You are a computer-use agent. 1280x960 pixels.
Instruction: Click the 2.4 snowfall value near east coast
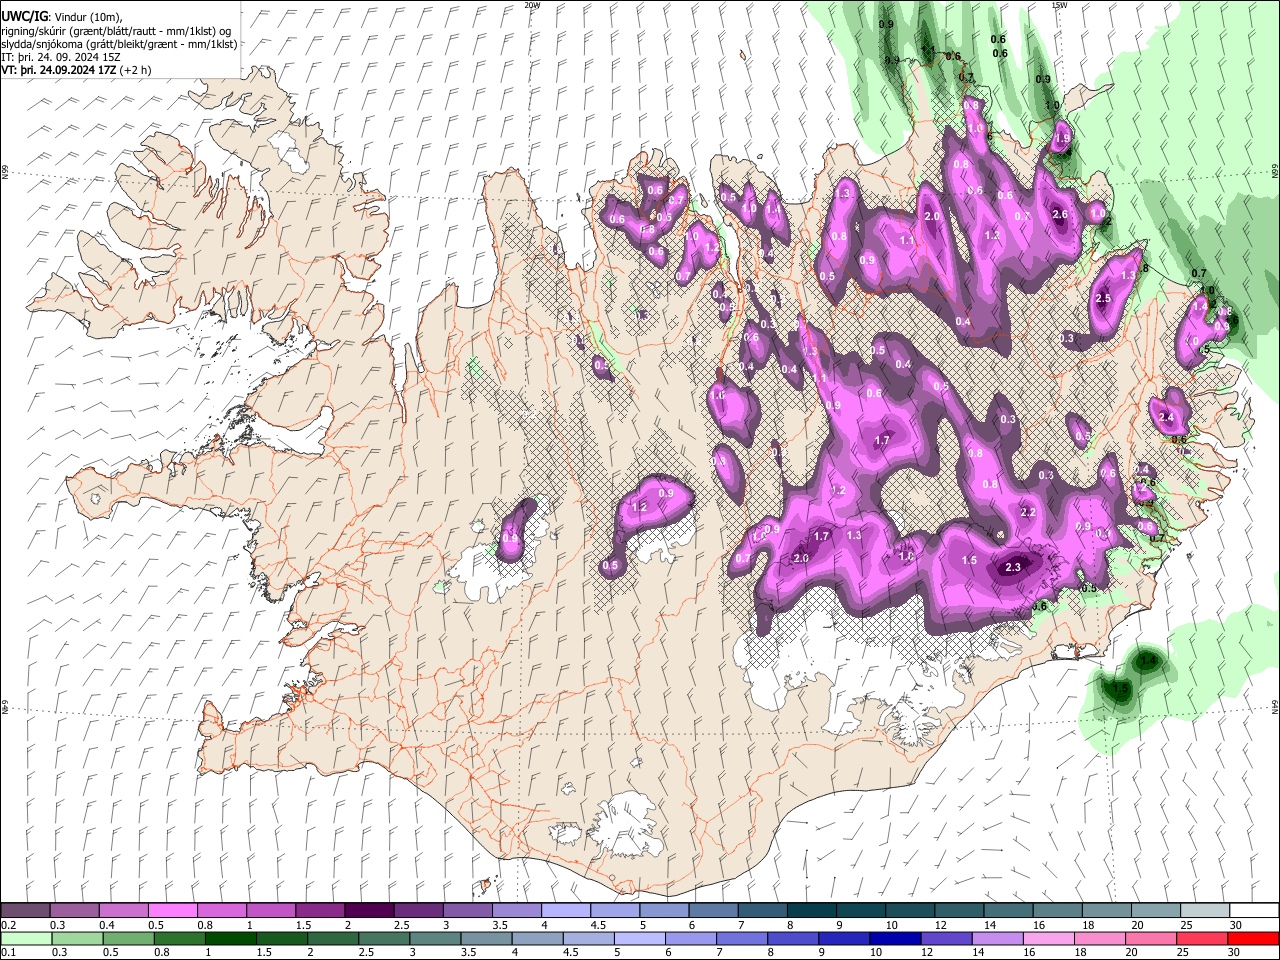(x=1166, y=417)
